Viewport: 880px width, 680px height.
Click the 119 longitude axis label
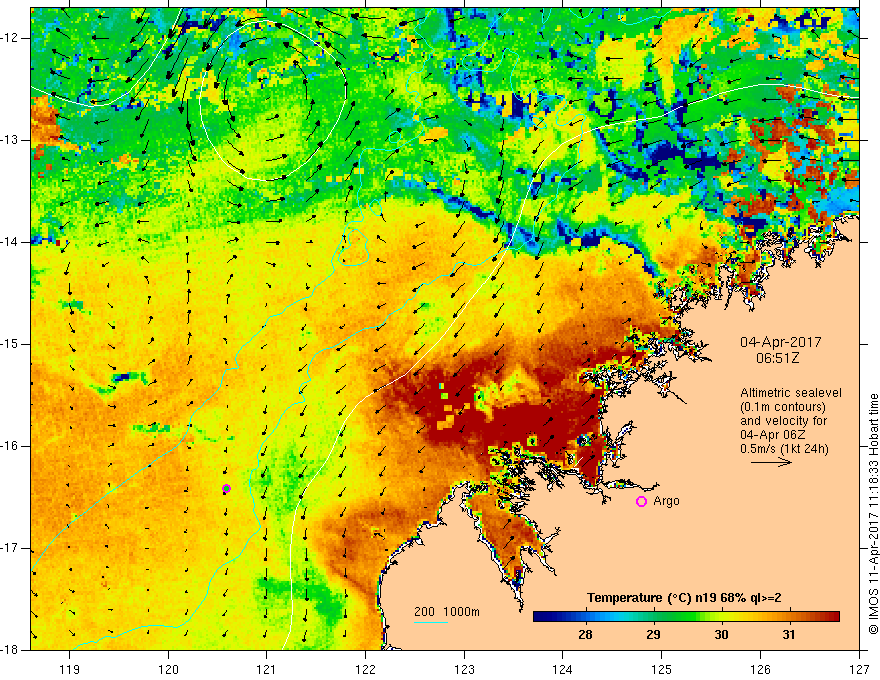coord(70,669)
